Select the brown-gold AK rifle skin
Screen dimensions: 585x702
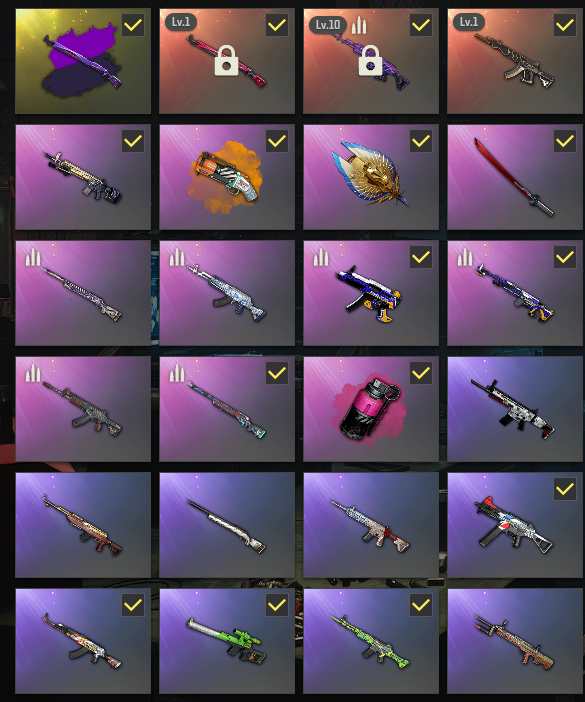[x=83, y=525]
